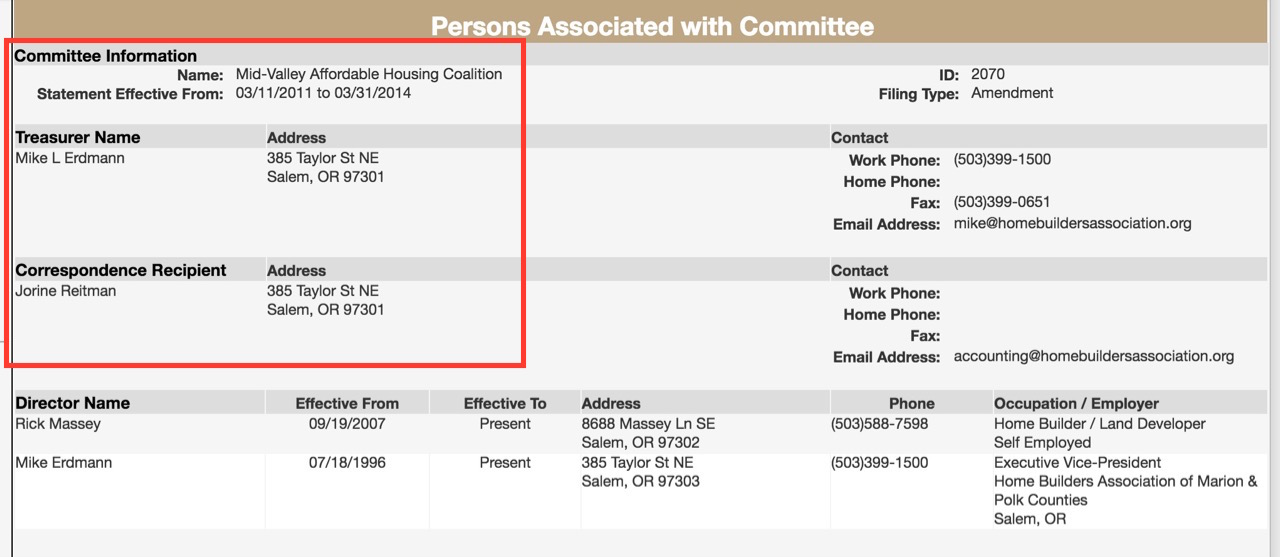Click the treasurer work phone (503)399-1500
The height and width of the screenshot is (557, 1280).
coord(1002,160)
